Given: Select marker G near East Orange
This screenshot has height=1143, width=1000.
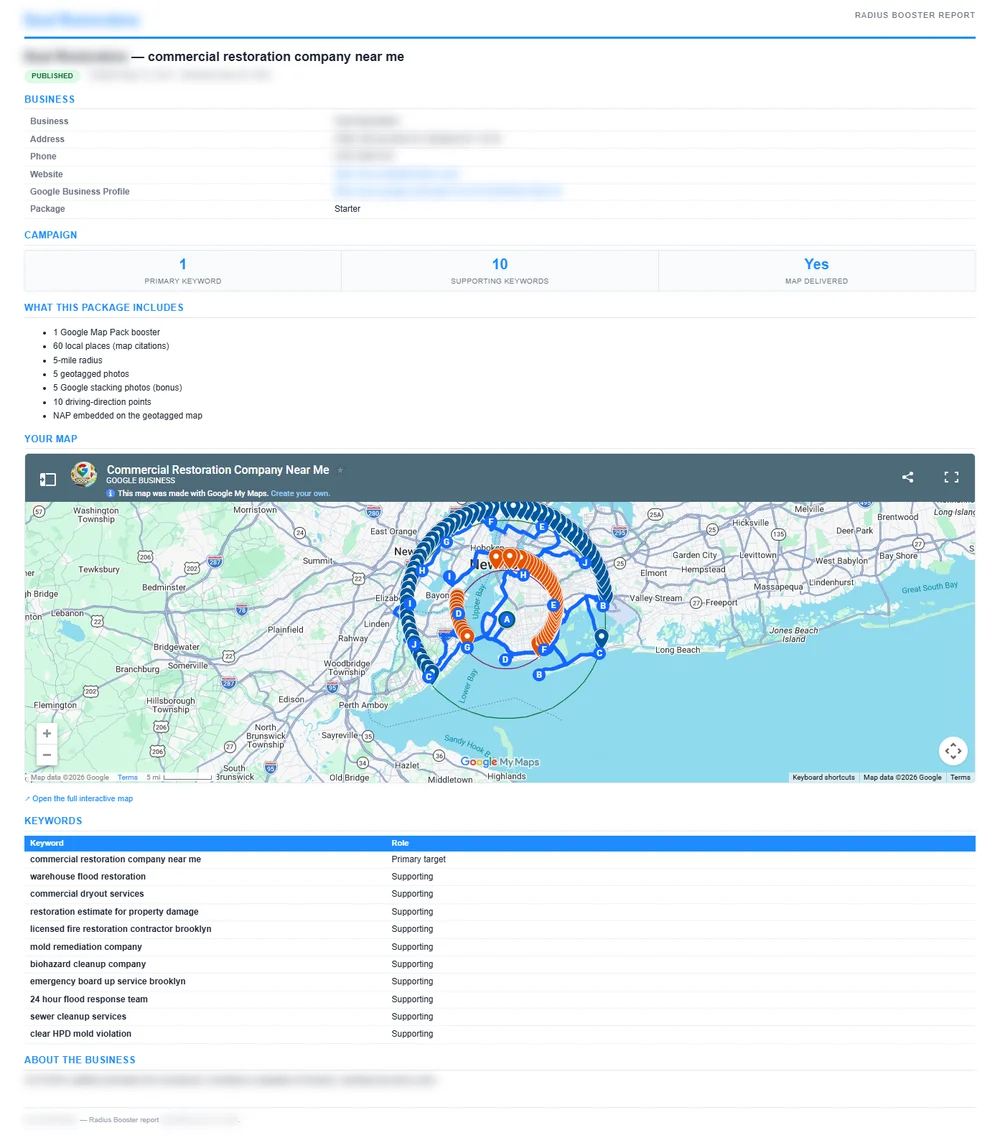Looking at the screenshot, I should (x=447, y=542).
